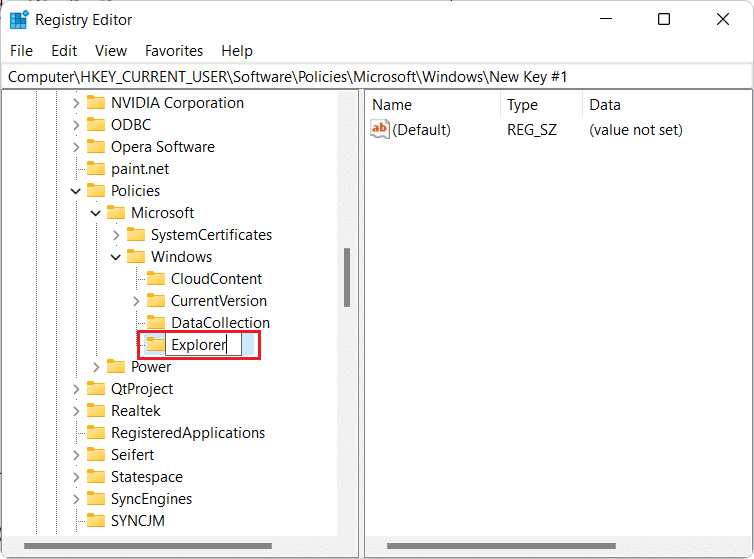This screenshot has height=559, width=754.
Task: Click the tree pane vertical scrollbar thumb
Action: [x=347, y=278]
